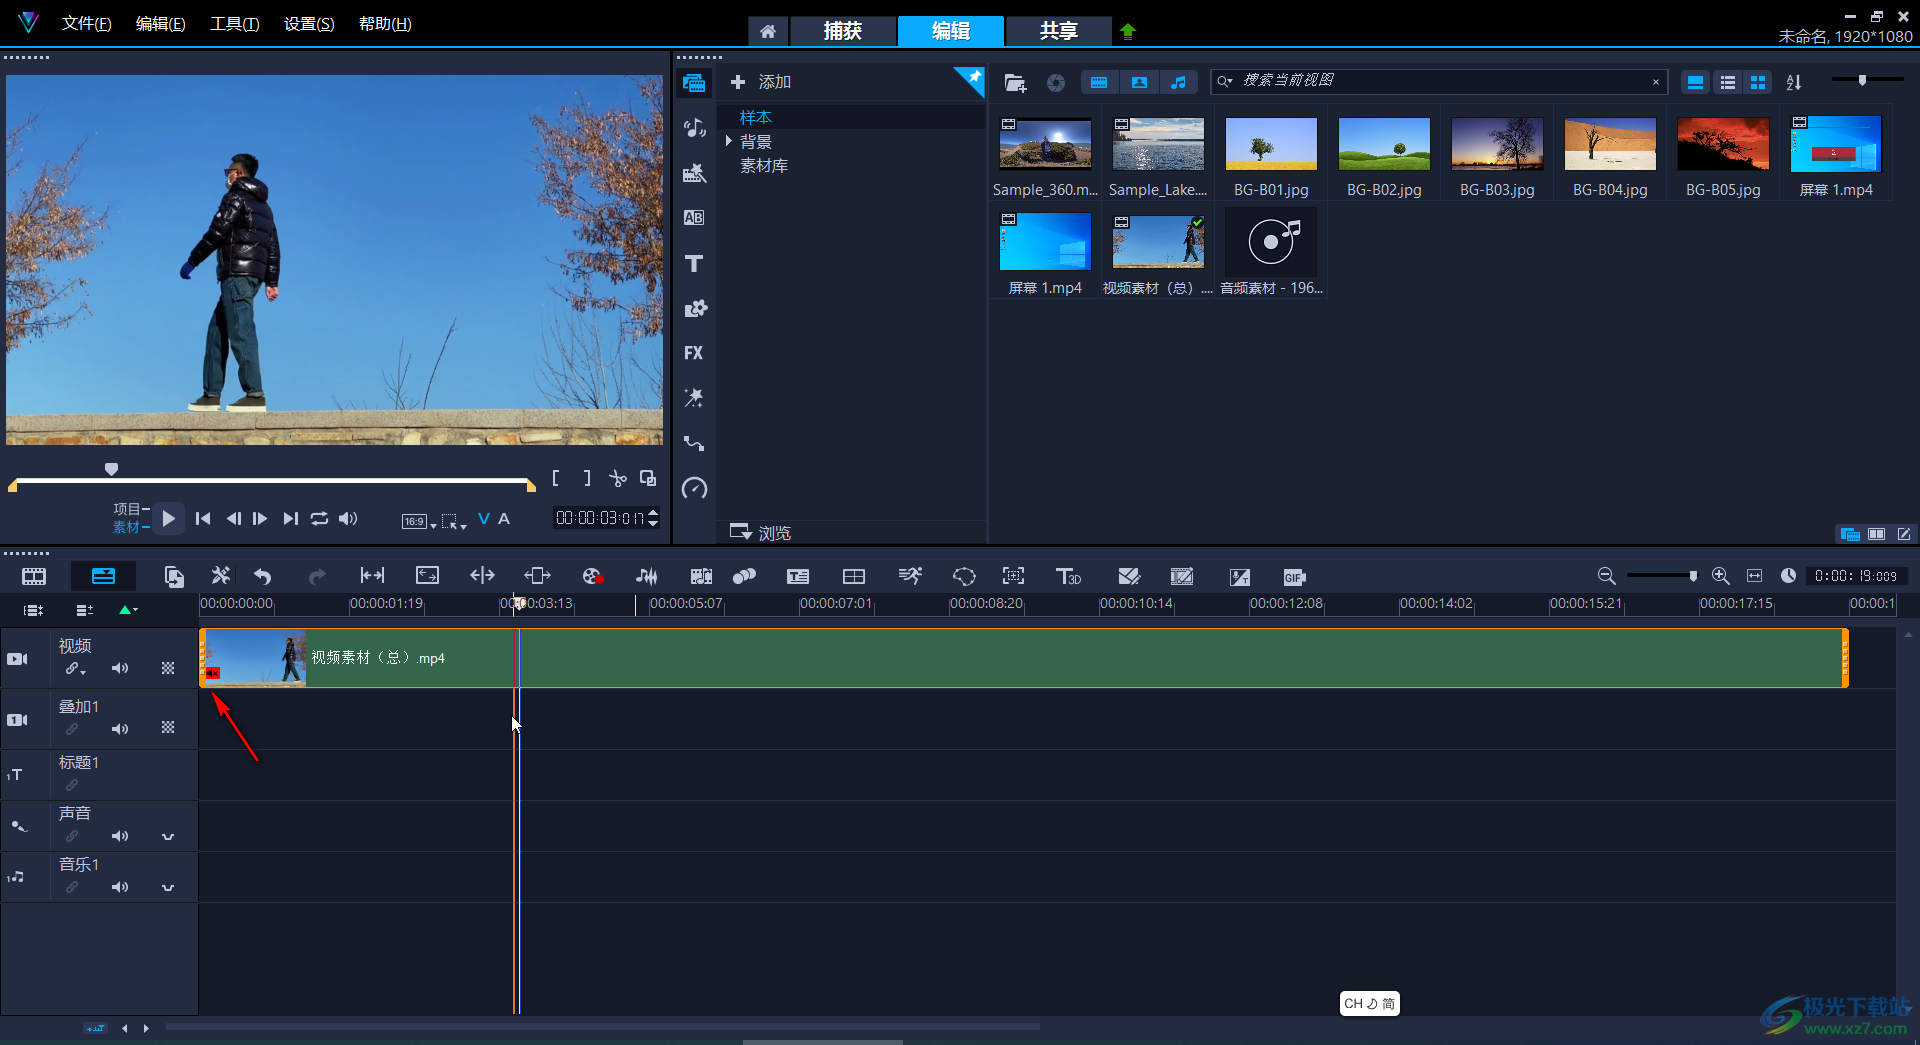Screen dimensions: 1920x1045
Task: Open the Media library panel icon
Action: click(694, 83)
